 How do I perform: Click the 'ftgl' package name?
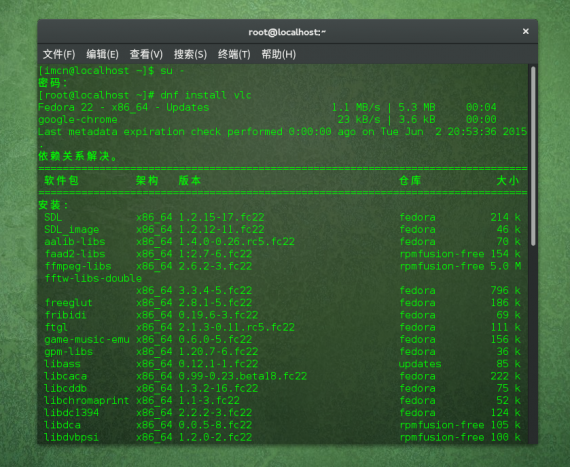coord(56,327)
